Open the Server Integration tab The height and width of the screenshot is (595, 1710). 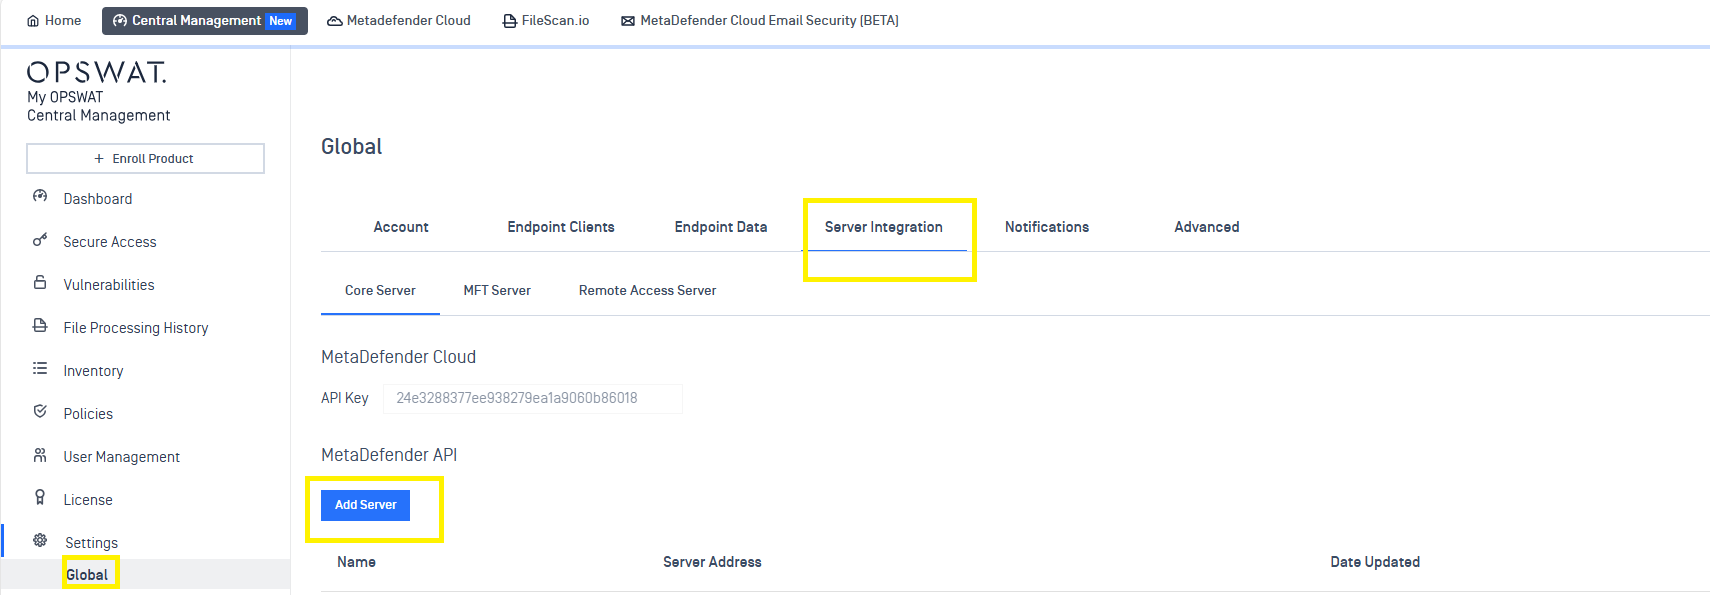coord(883,227)
